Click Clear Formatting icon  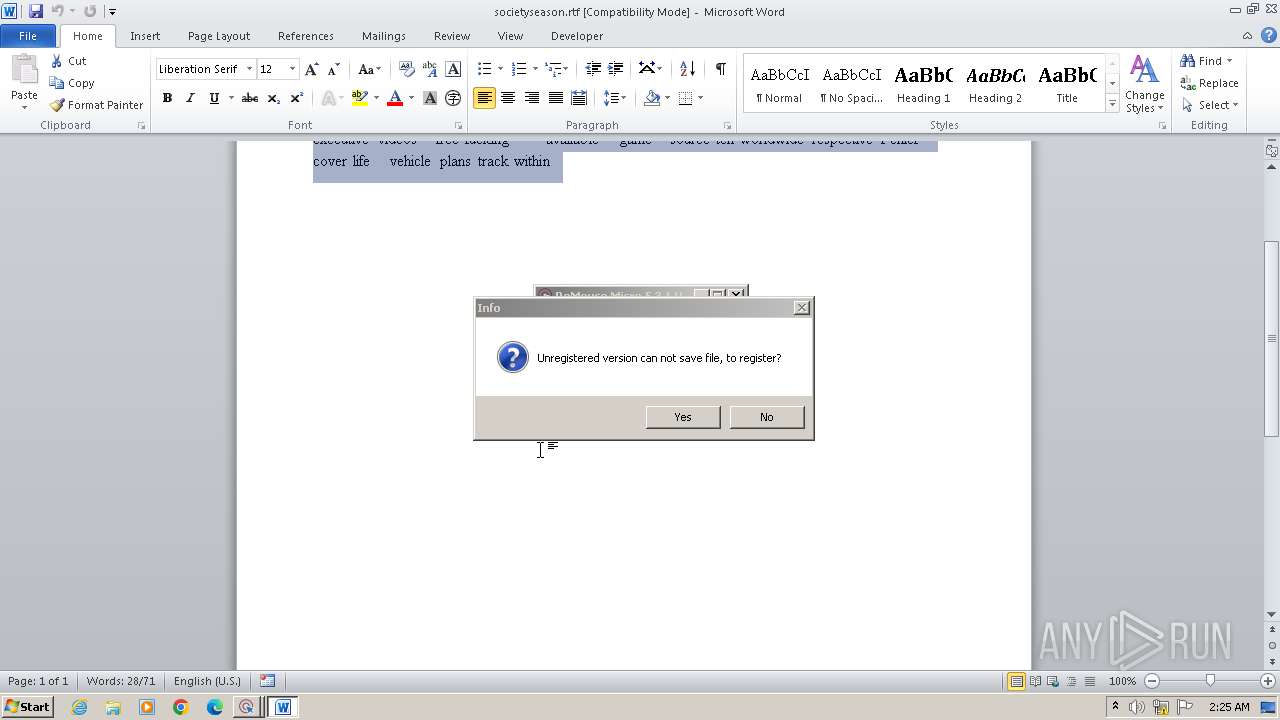[407, 69]
